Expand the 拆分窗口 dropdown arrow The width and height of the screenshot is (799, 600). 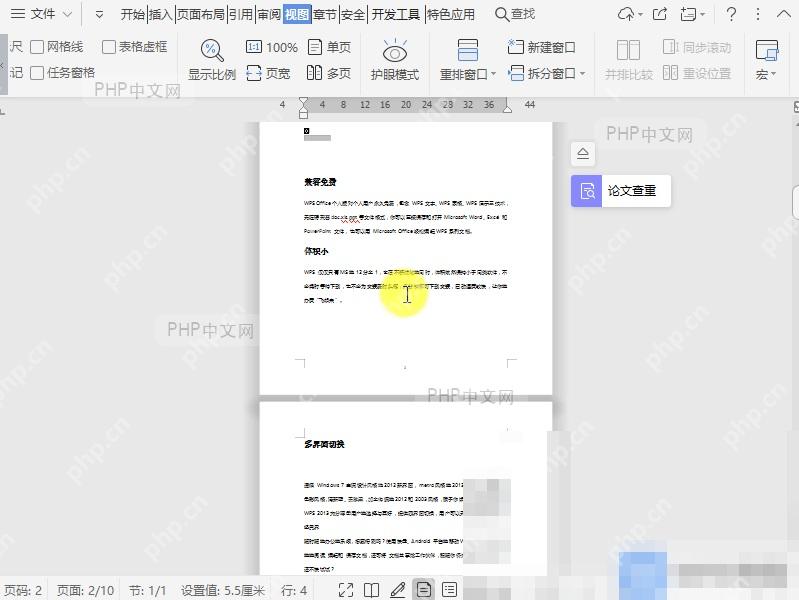coord(582,74)
